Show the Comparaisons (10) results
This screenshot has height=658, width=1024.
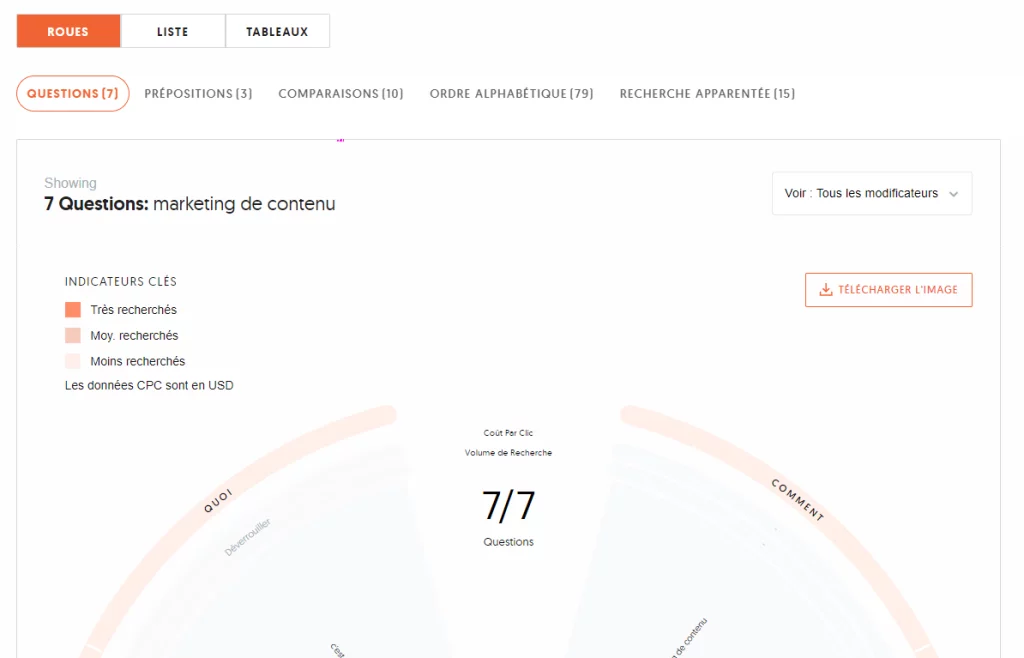click(341, 93)
